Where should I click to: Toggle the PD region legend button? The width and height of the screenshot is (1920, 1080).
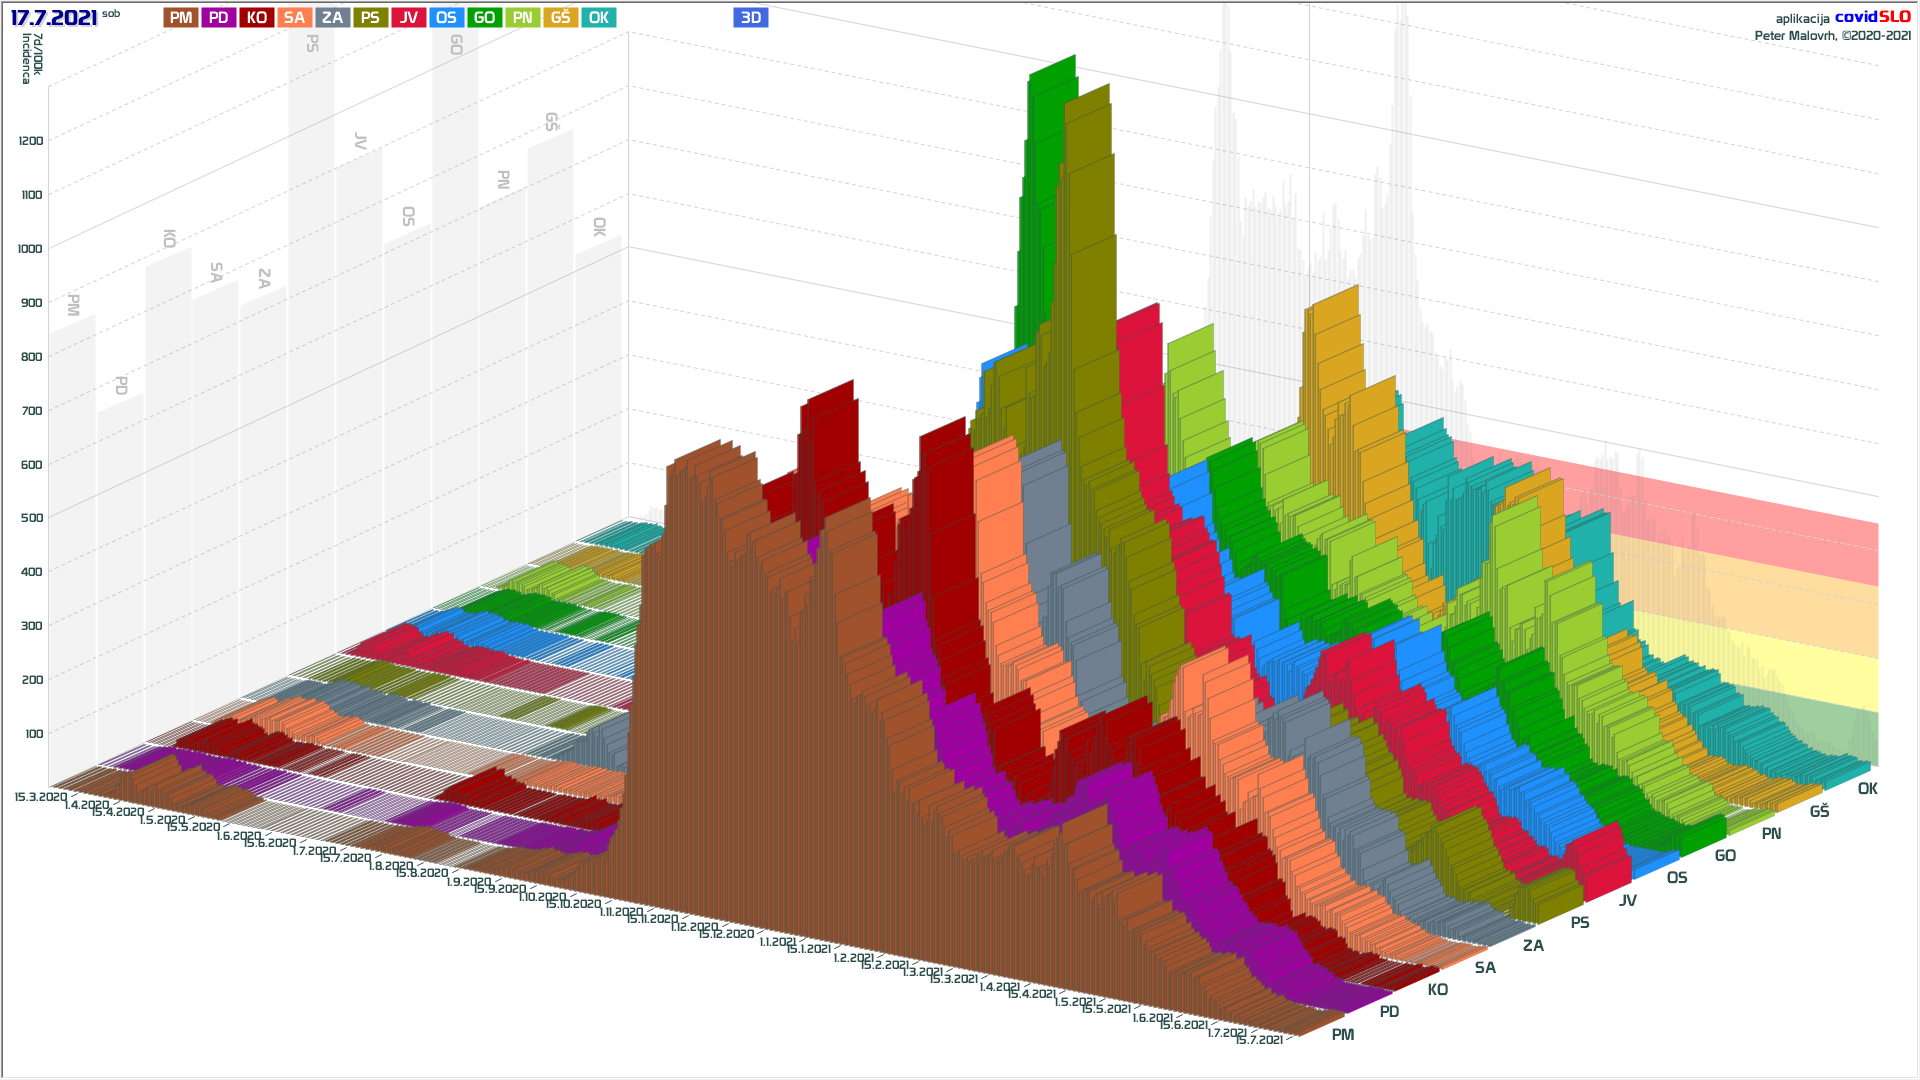click(219, 18)
